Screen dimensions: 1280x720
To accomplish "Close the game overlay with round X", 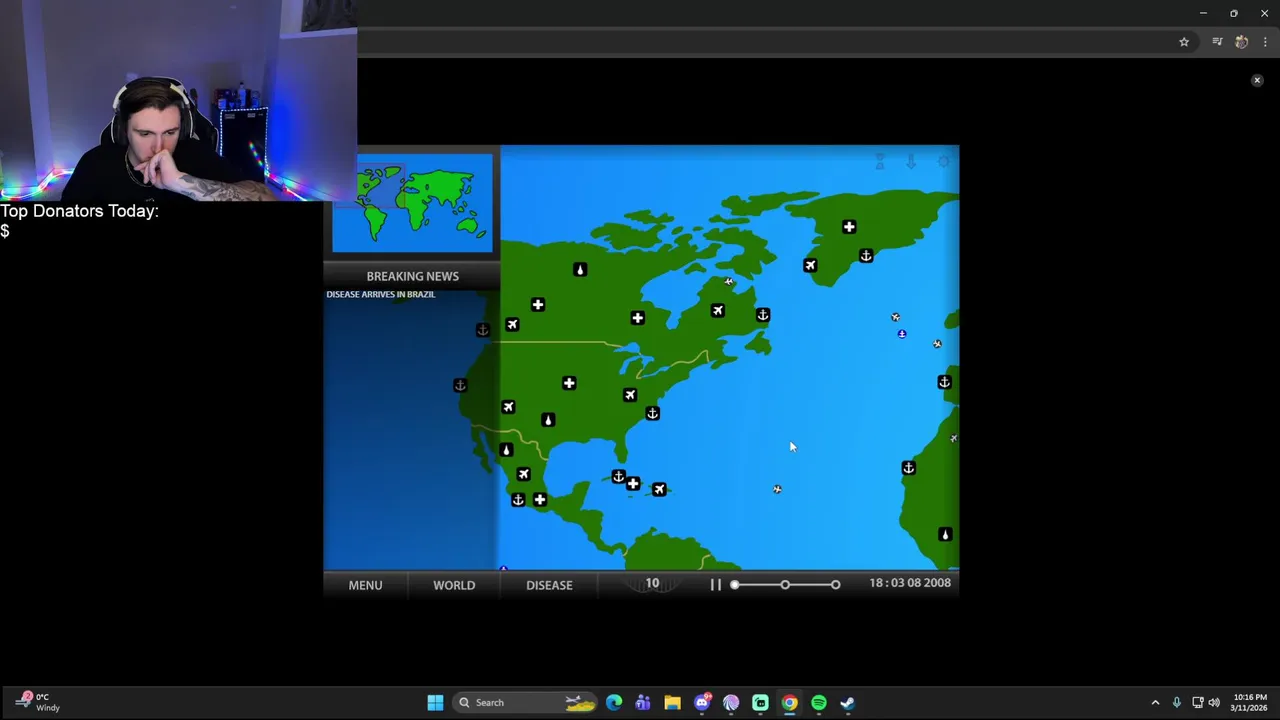I will point(1257,80).
